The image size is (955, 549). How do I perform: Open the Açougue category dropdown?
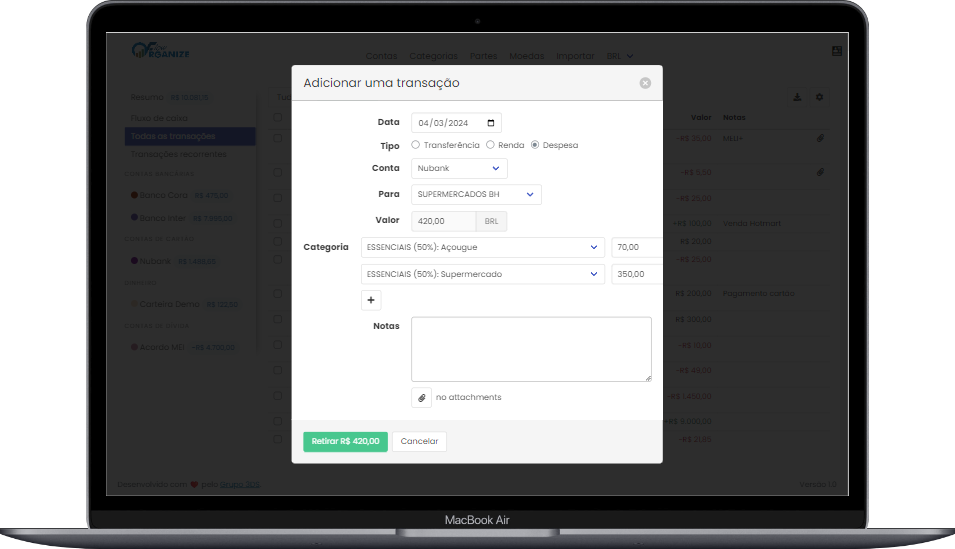pyautogui.click(x=483, y=247)
